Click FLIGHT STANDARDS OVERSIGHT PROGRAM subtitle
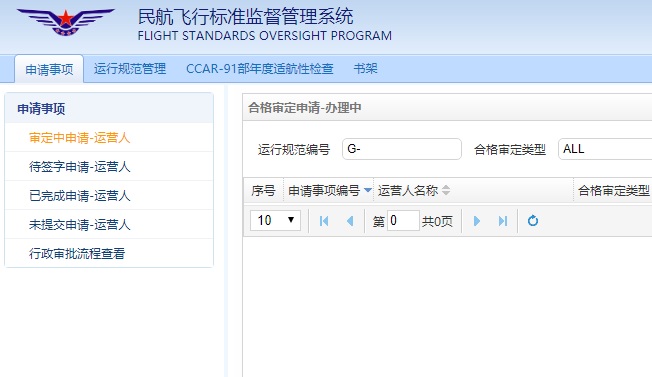Viewport: 652px width, 377px height. pyautogui.click(x=264, y=36)
